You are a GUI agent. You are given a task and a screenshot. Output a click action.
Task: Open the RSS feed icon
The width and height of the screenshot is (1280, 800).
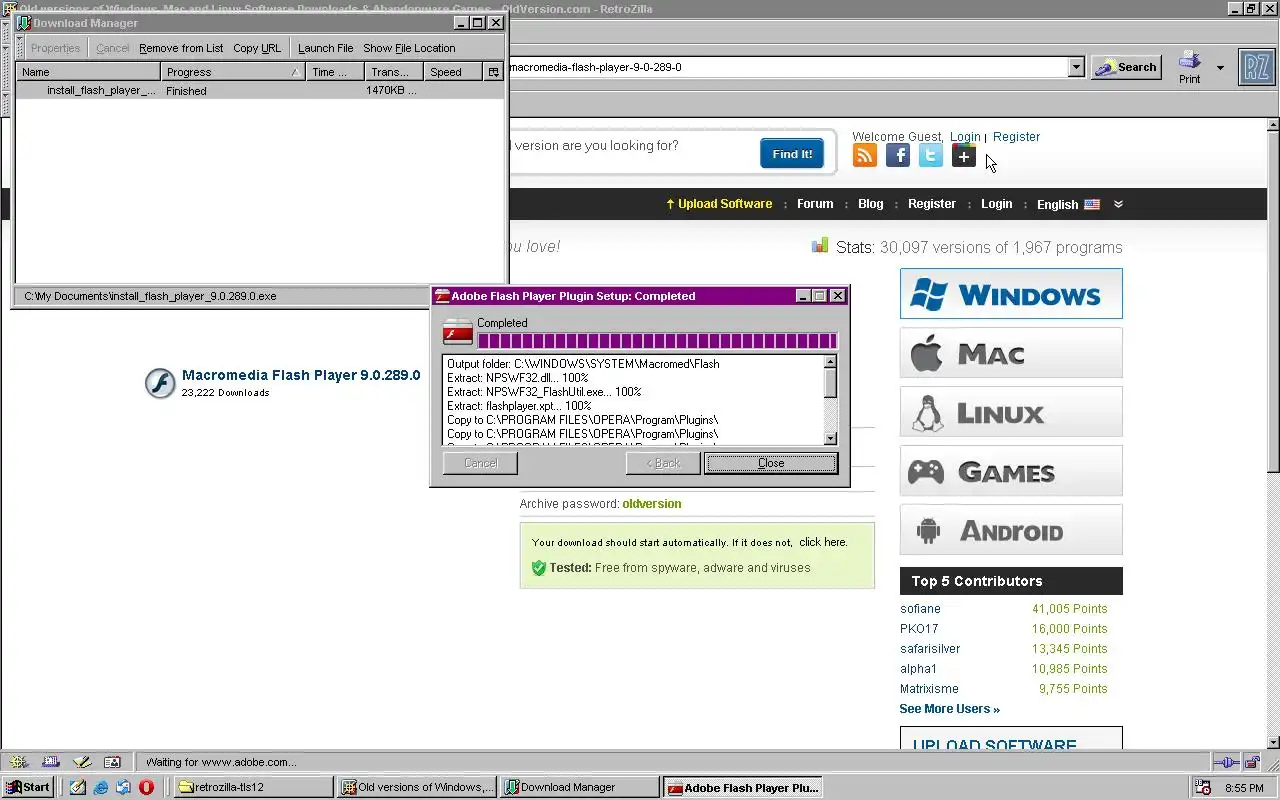tap(865, 155)
